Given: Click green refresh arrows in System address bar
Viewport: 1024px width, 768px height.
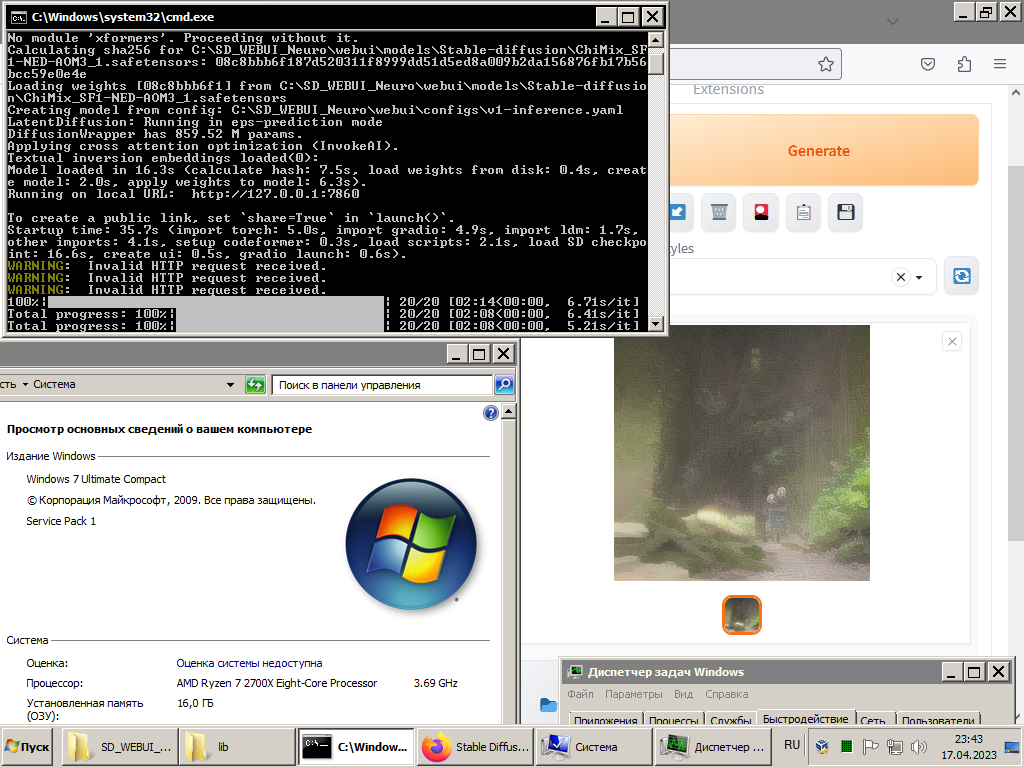Looking at the screenshot, I should point(255,385).
